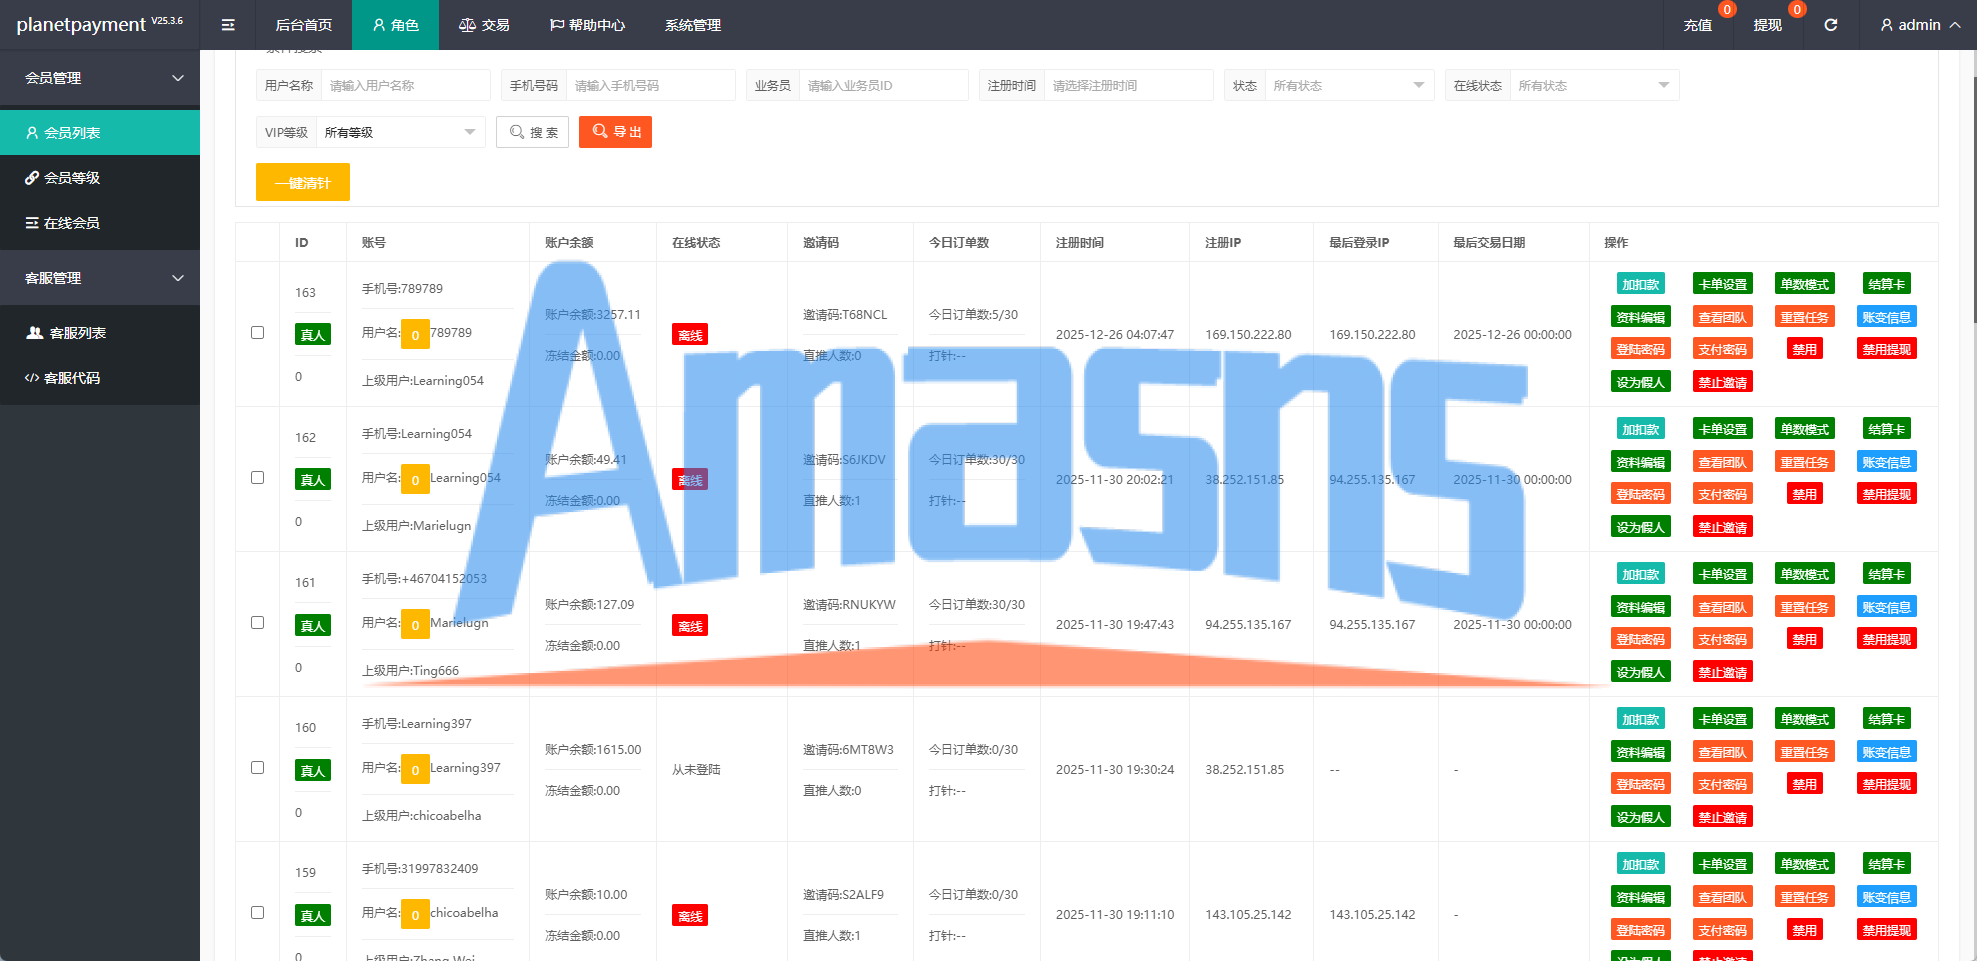Screen dimensions: 1977x961
Task: Open the VIP等级 level dropdown
Action: 400,132
